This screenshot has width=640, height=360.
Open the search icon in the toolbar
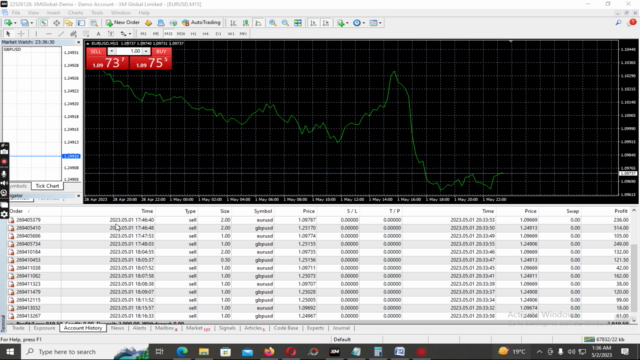[x=619, y=23]
